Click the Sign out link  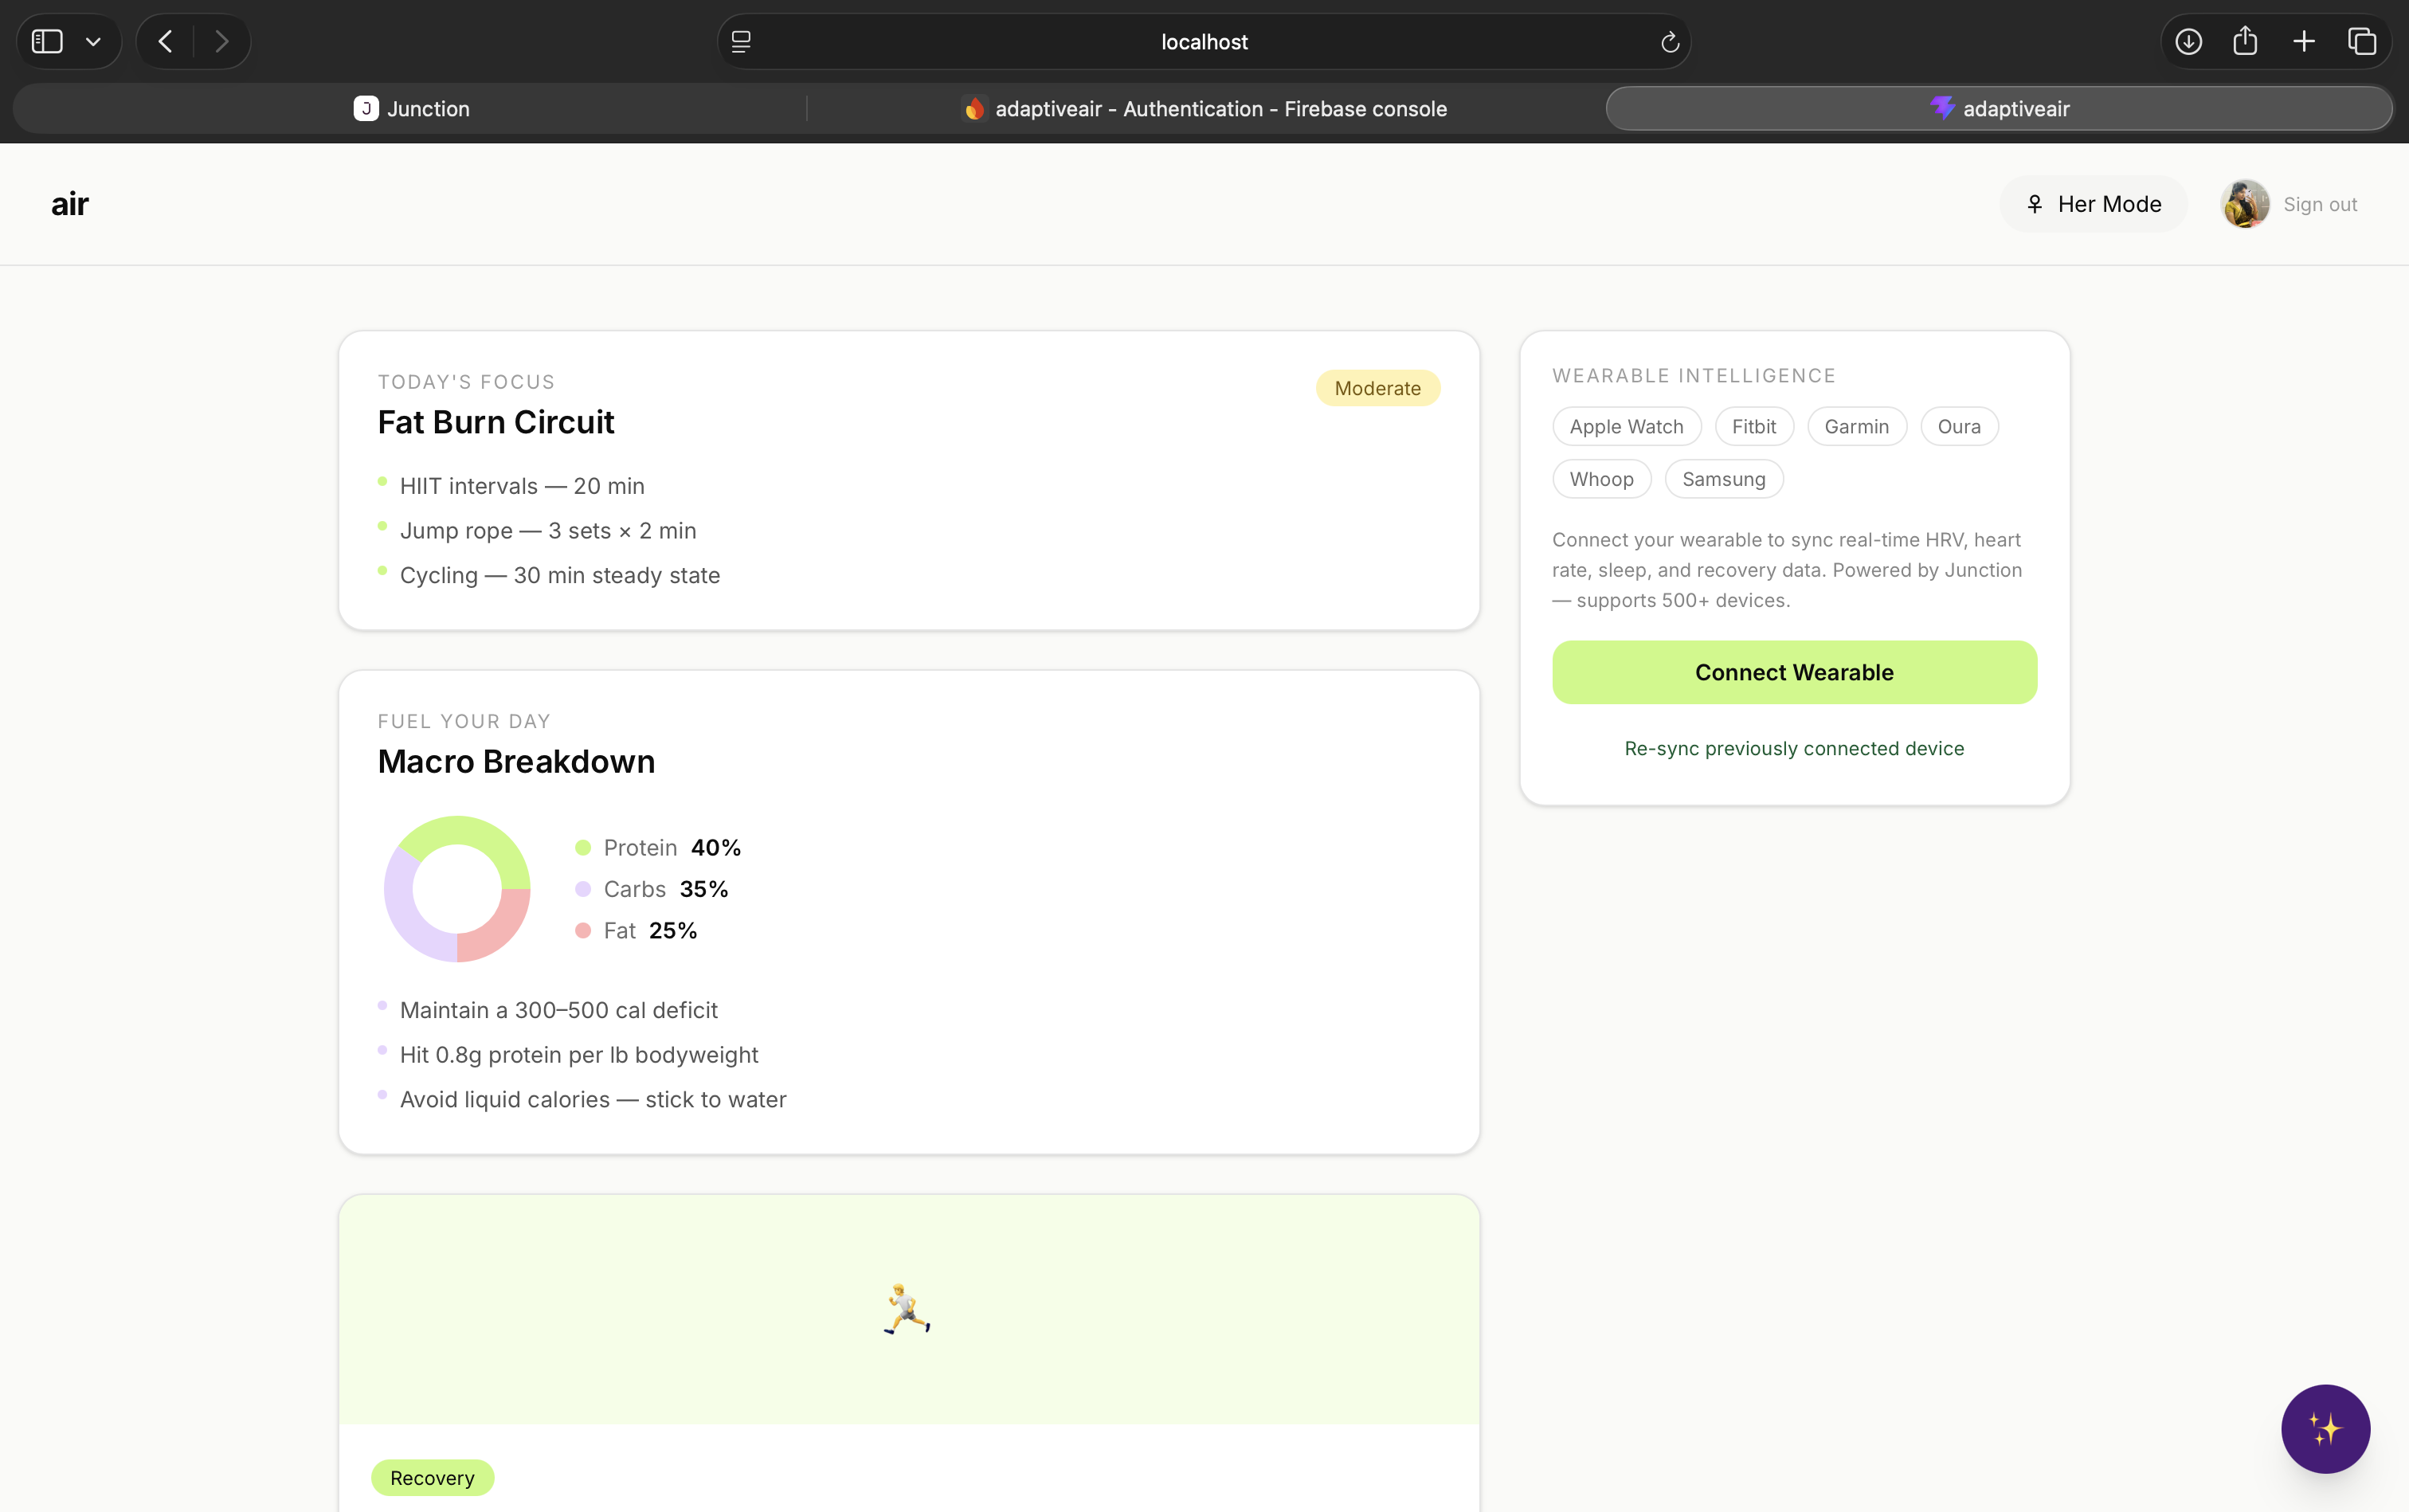[x=2319, y=204]
